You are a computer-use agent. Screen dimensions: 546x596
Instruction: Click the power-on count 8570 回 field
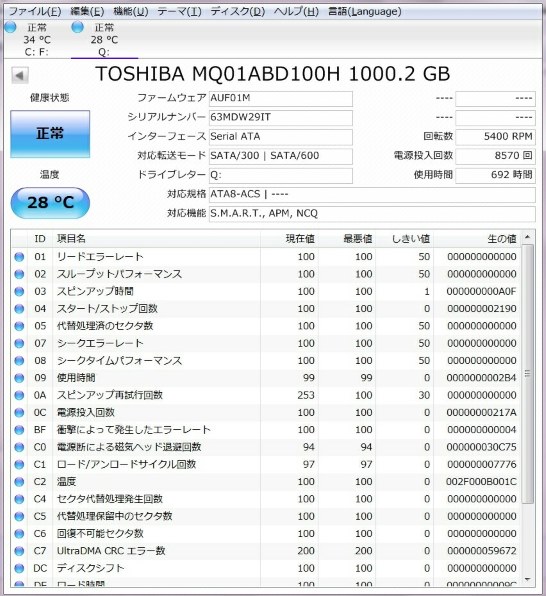(495, 156)
